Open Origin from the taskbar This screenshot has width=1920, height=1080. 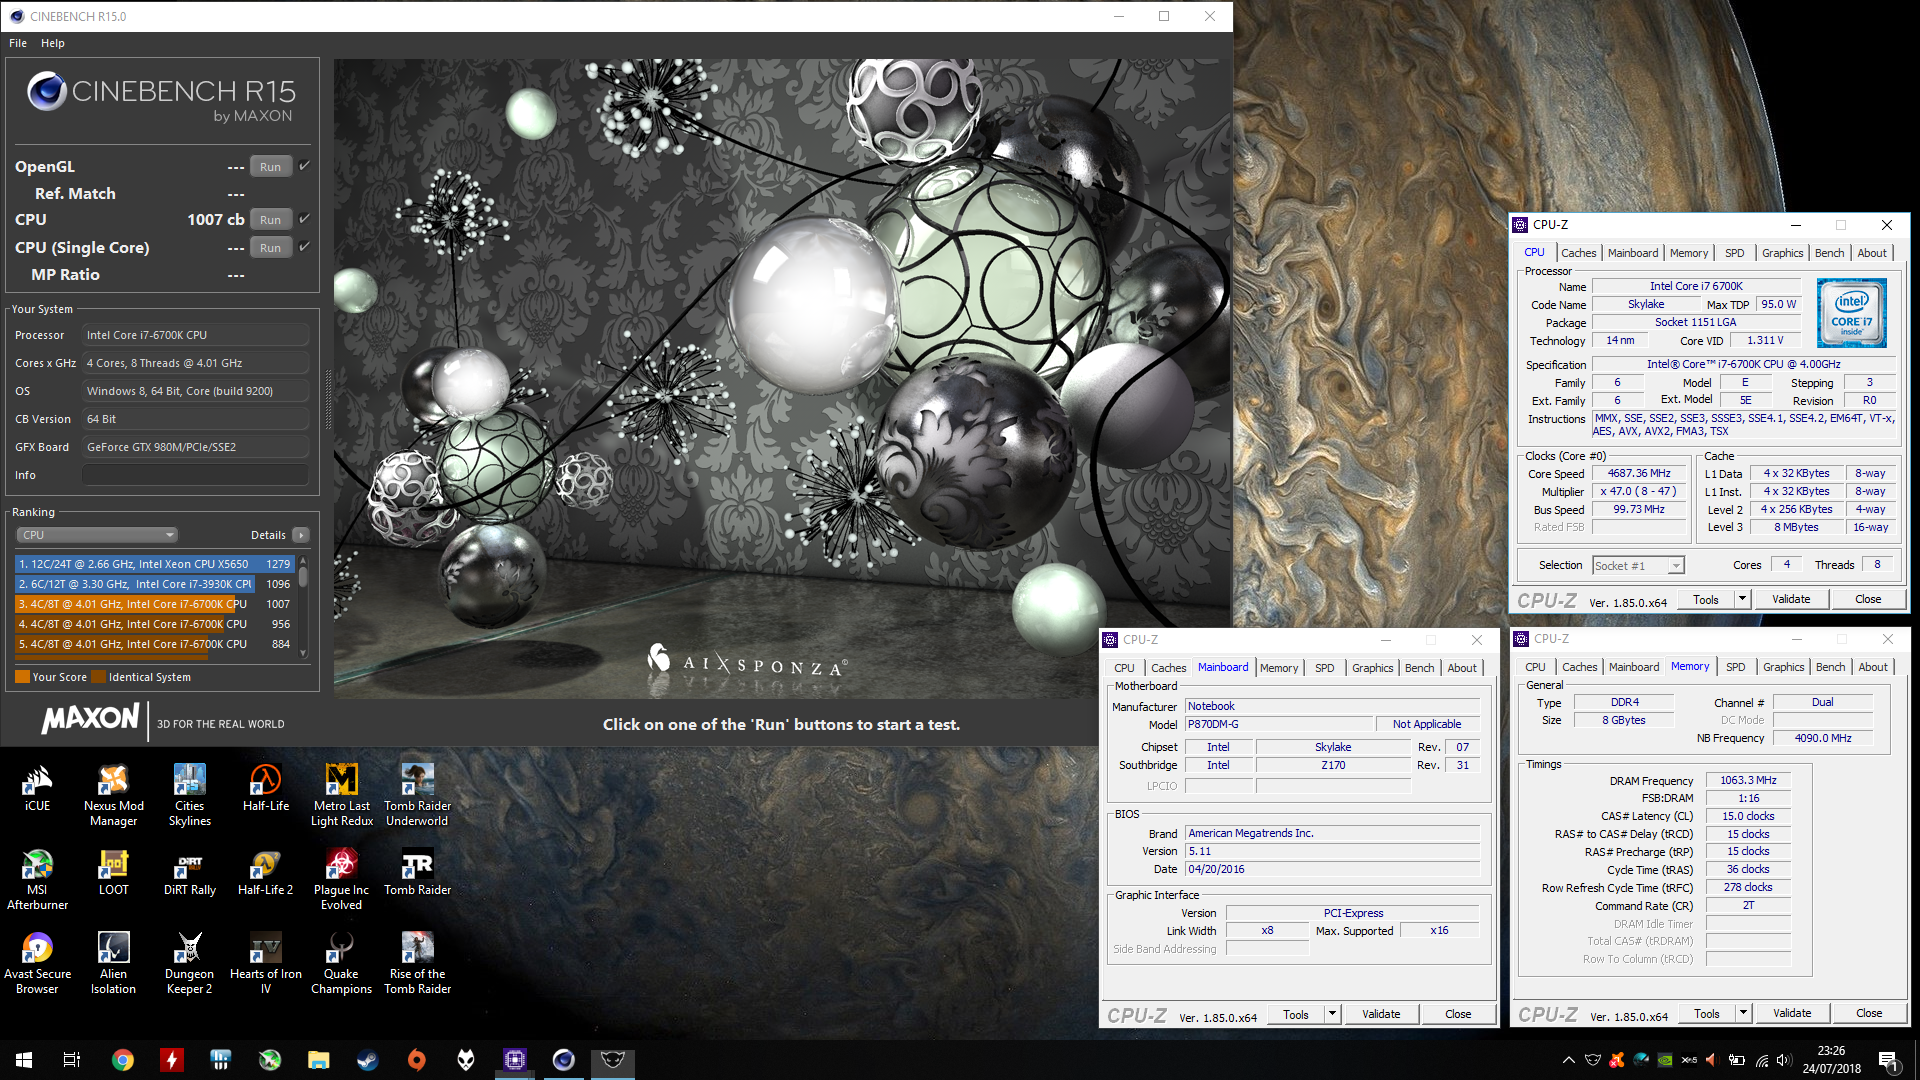(417, 1060)
